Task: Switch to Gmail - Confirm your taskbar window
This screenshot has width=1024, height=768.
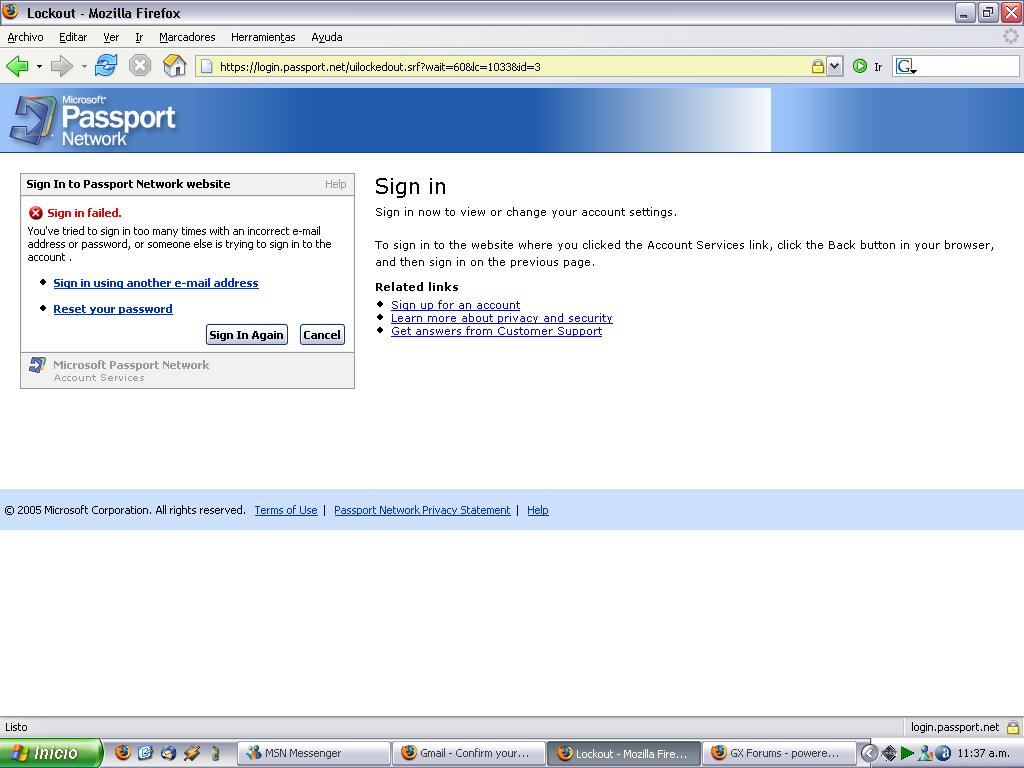Action: (468, 753)
